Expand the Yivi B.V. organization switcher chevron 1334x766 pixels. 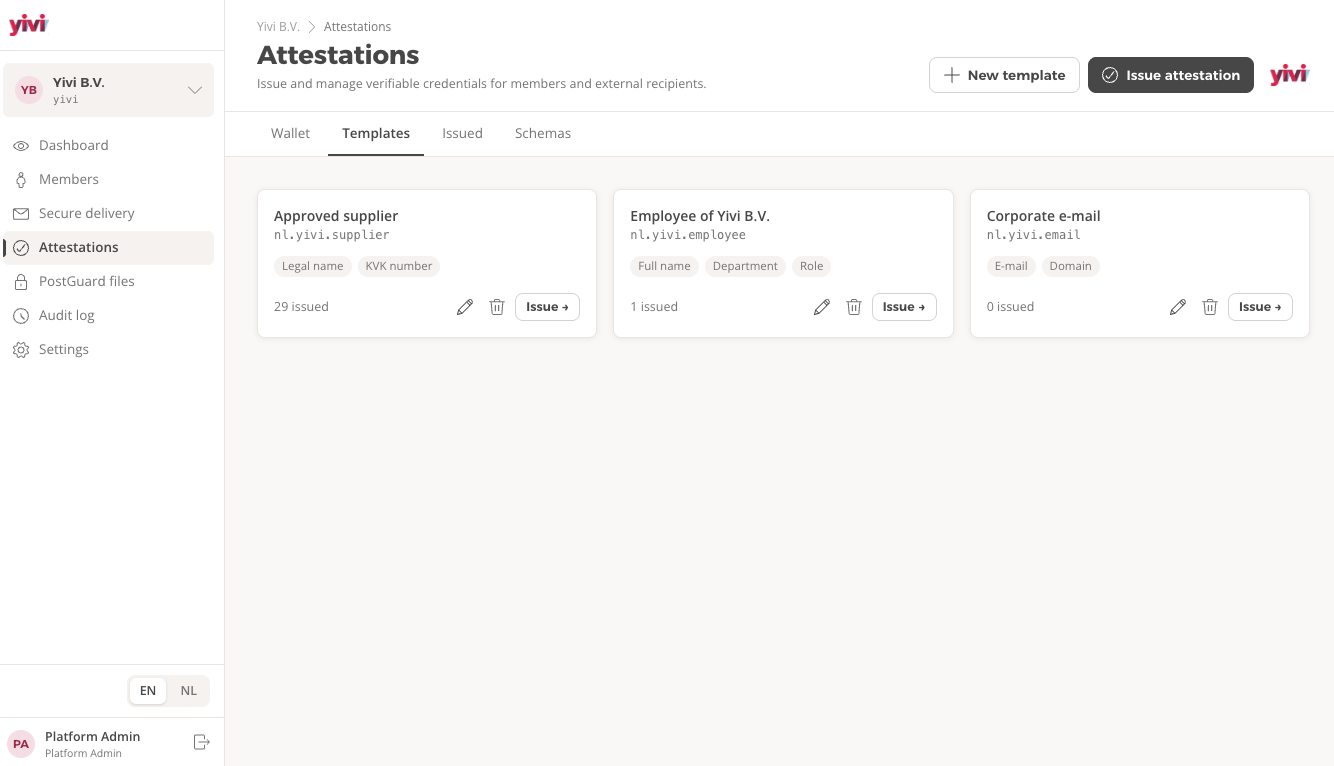pyautogui.click(x=196, y=90)
